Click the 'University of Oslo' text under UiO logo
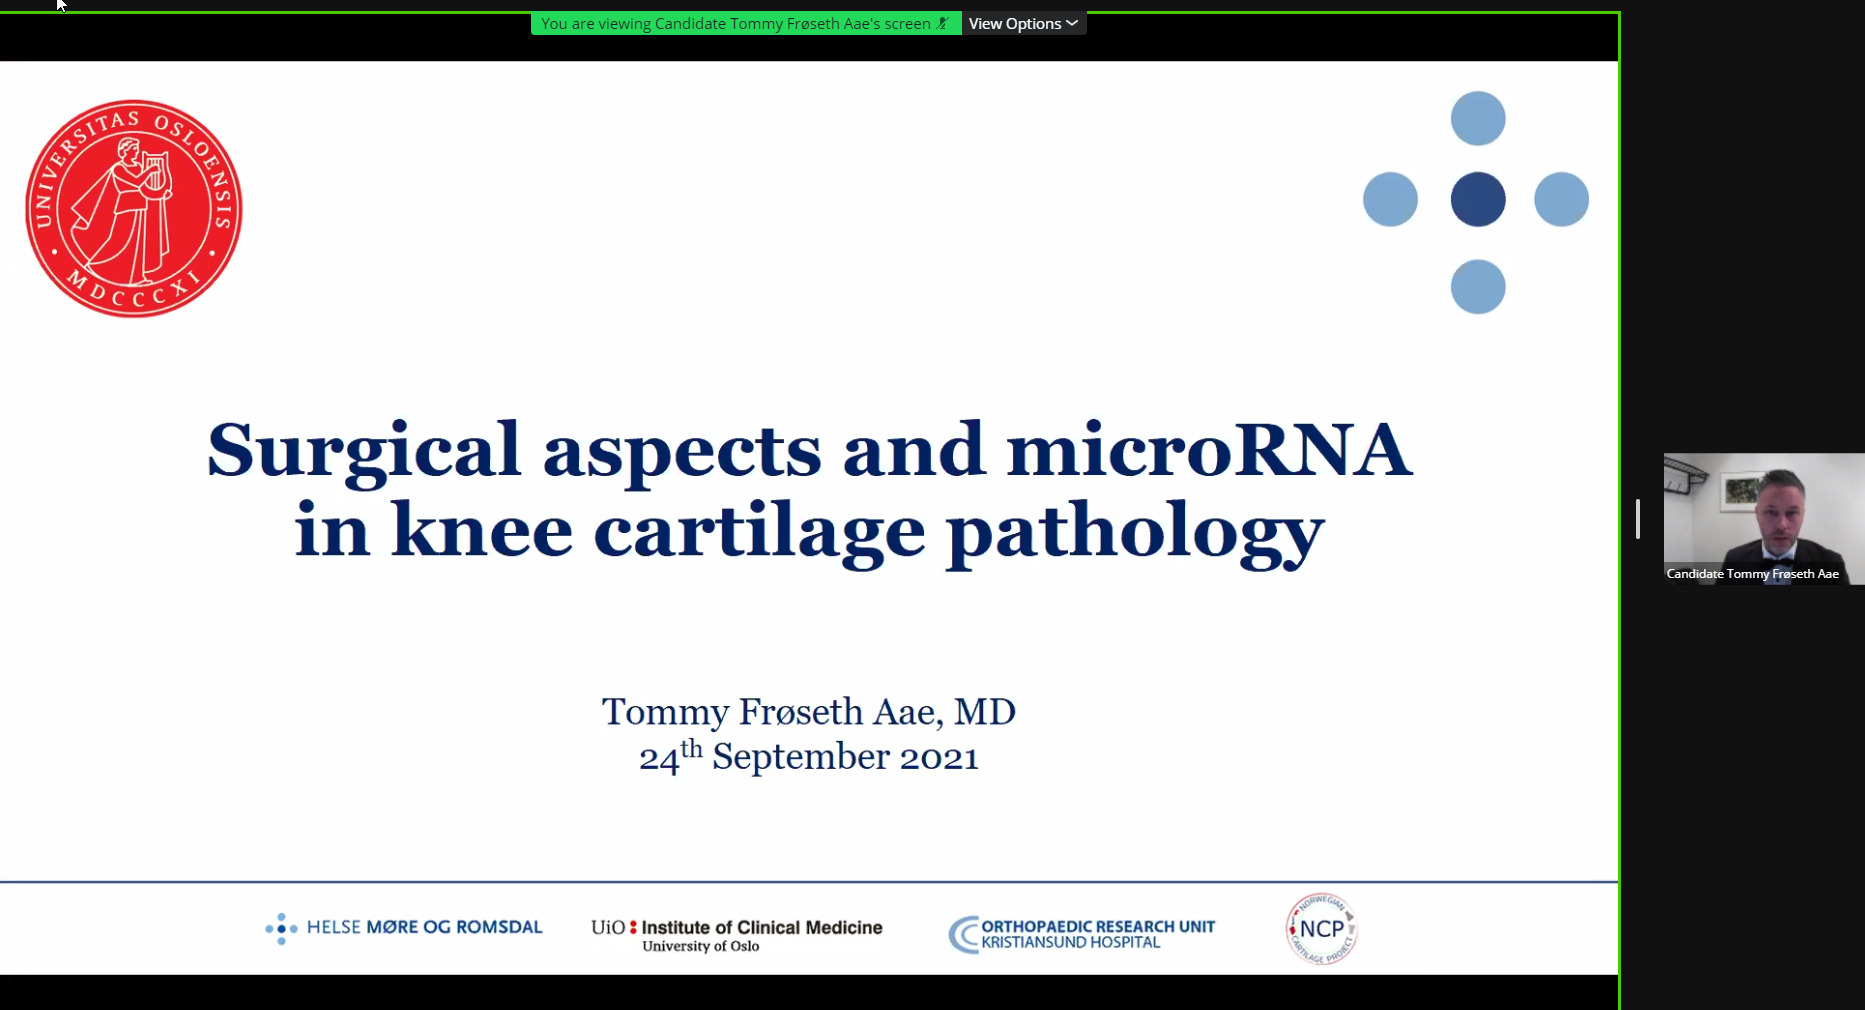 click(700, 946)
